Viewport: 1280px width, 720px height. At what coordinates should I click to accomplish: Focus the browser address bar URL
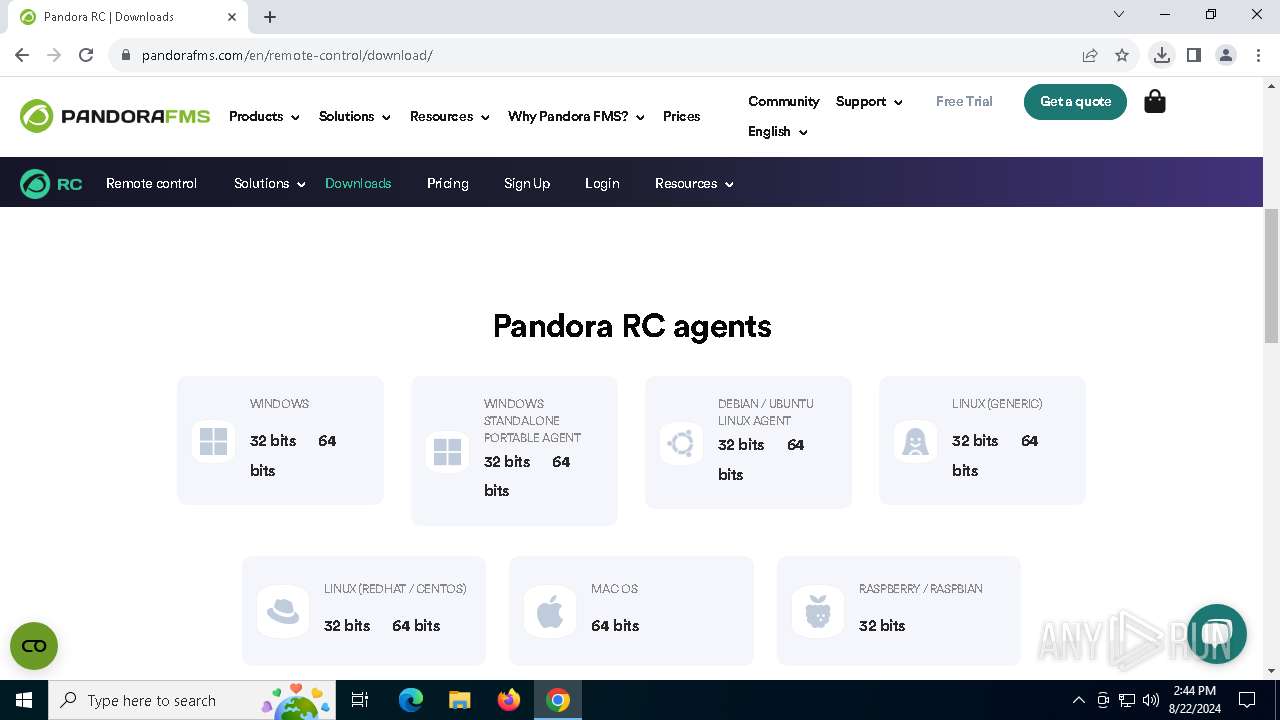click(287, 55)
